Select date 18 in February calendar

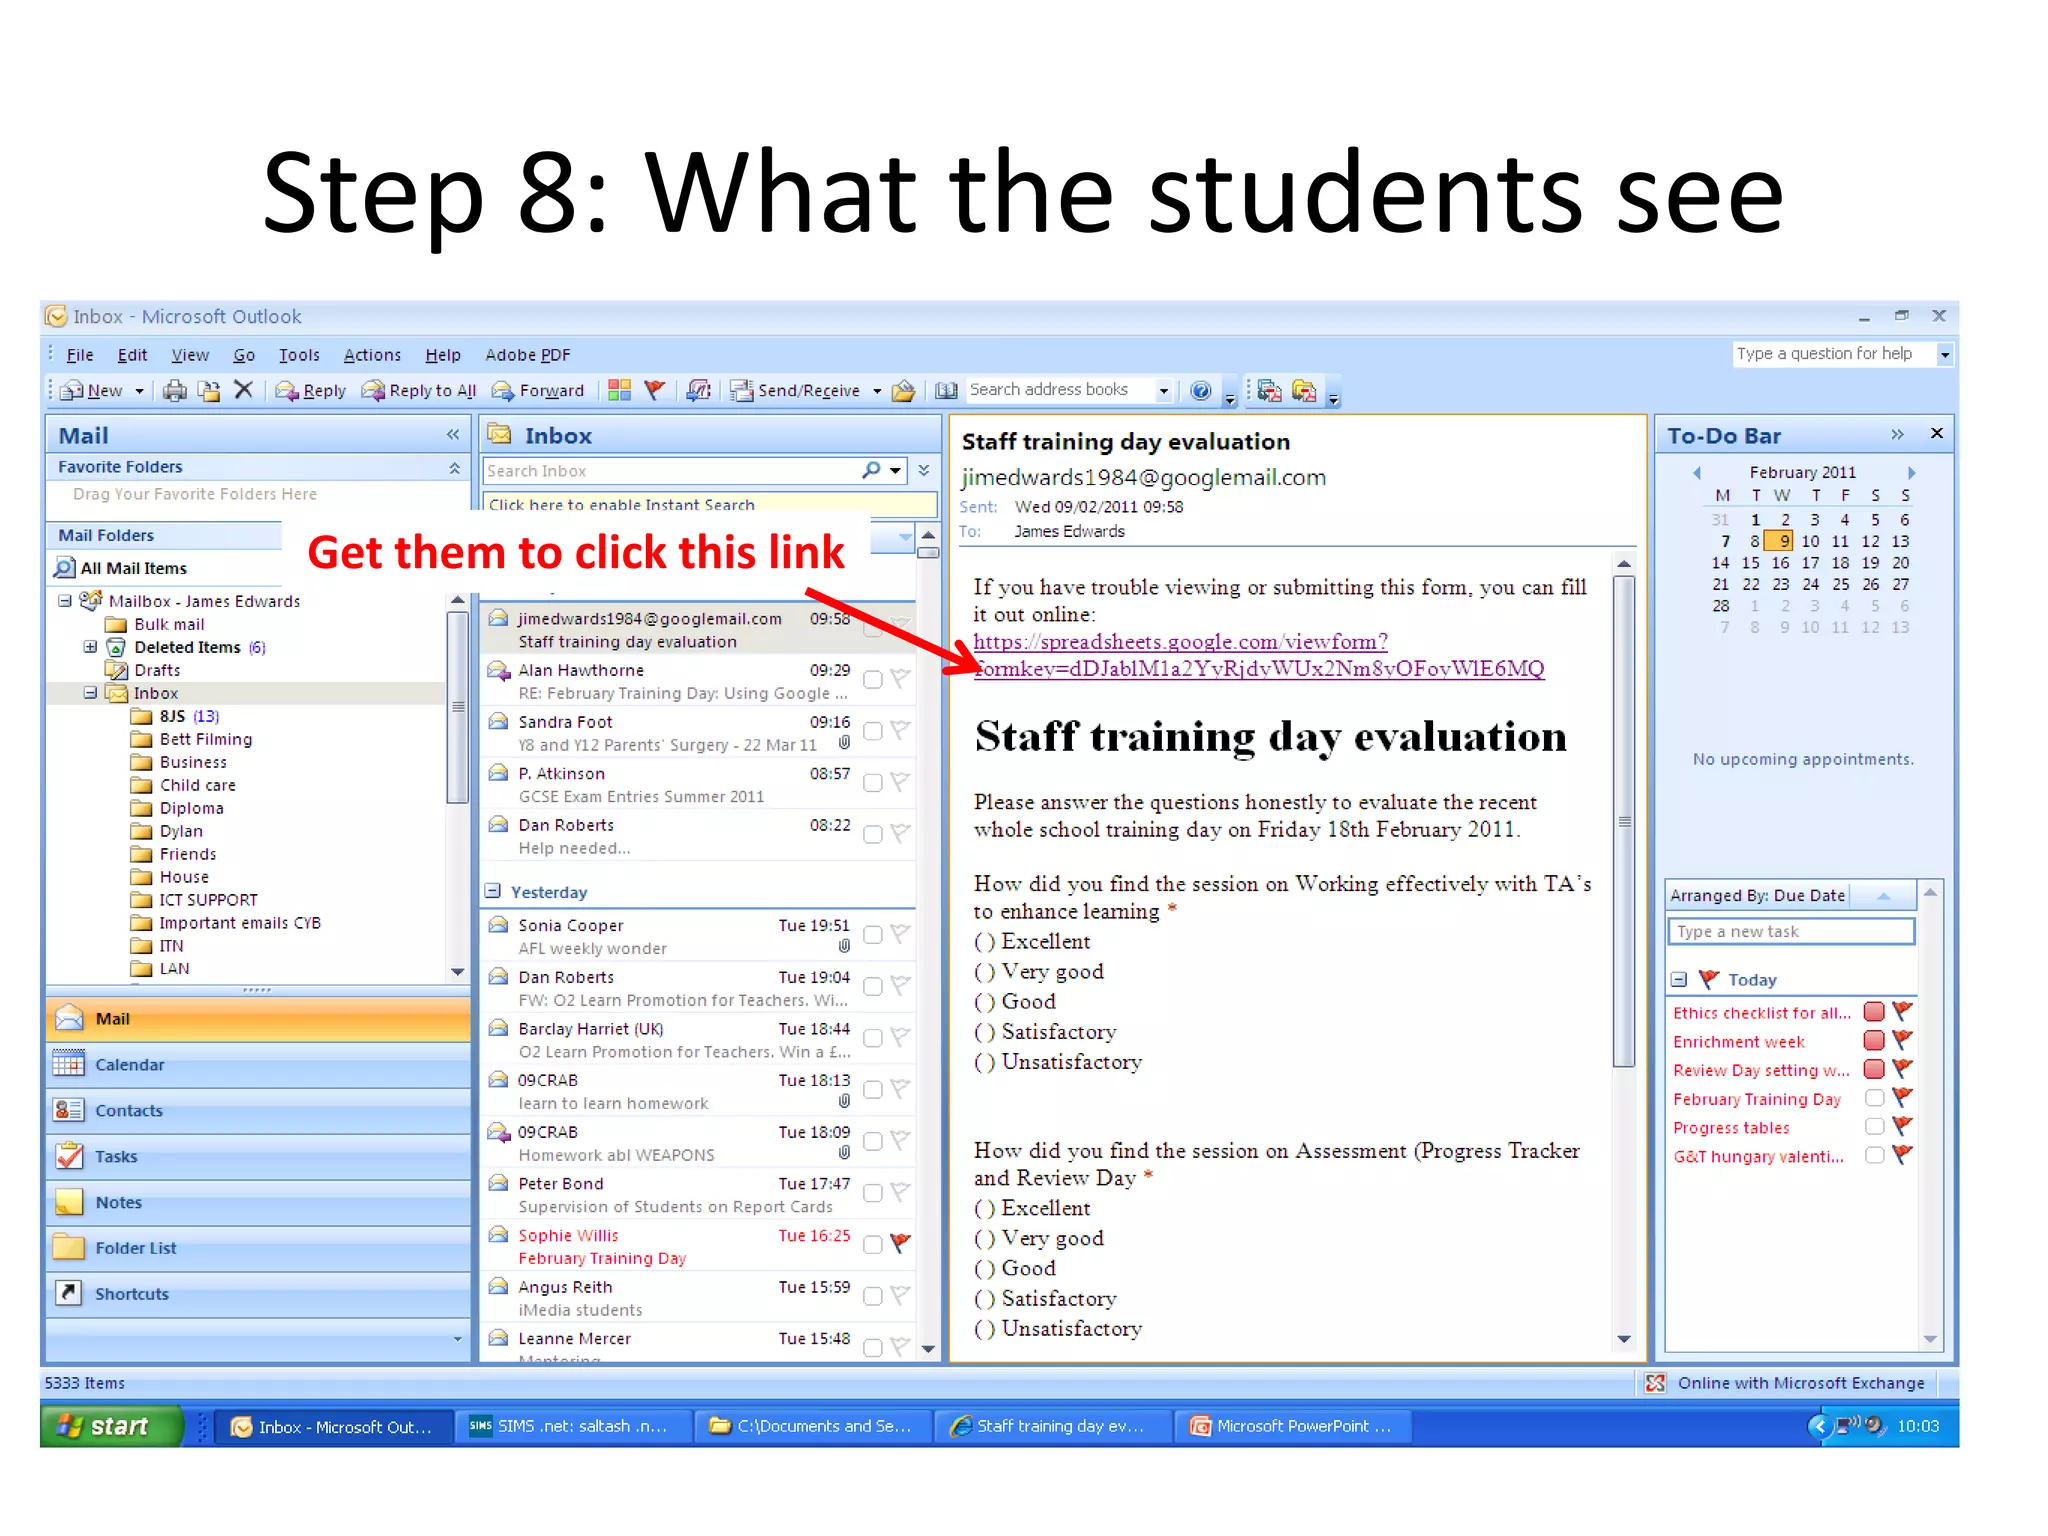(x=1840, y=563)
